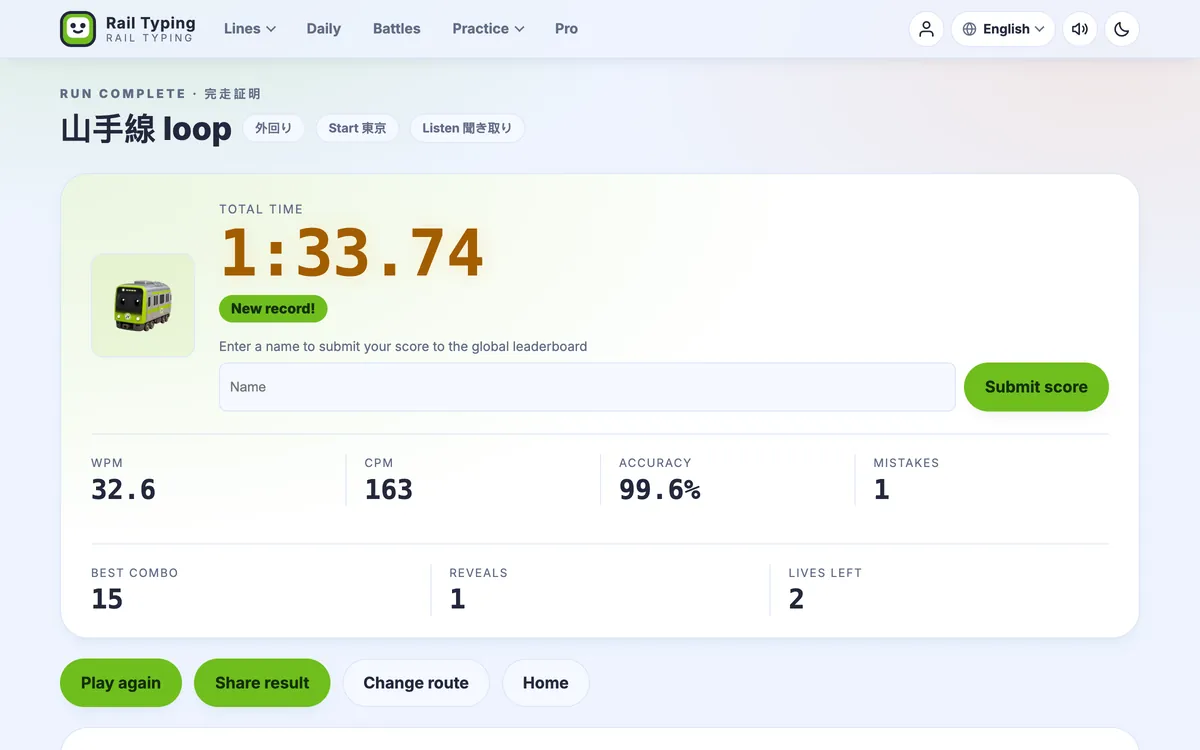Open the Pro page

pos(566,29)
